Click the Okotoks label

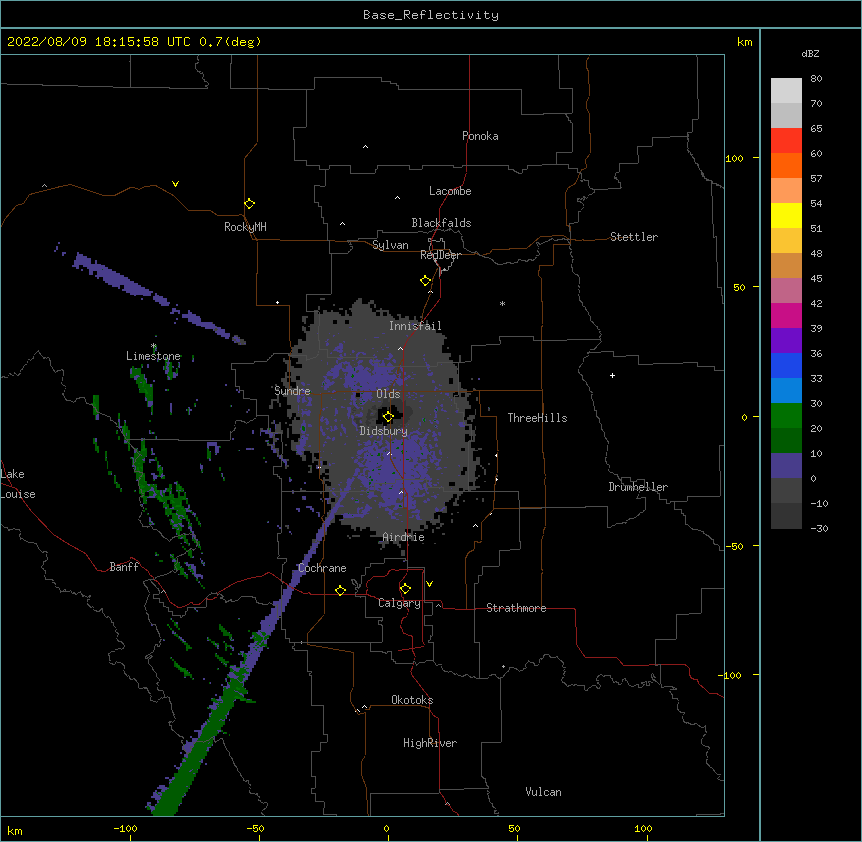point(412,700)
